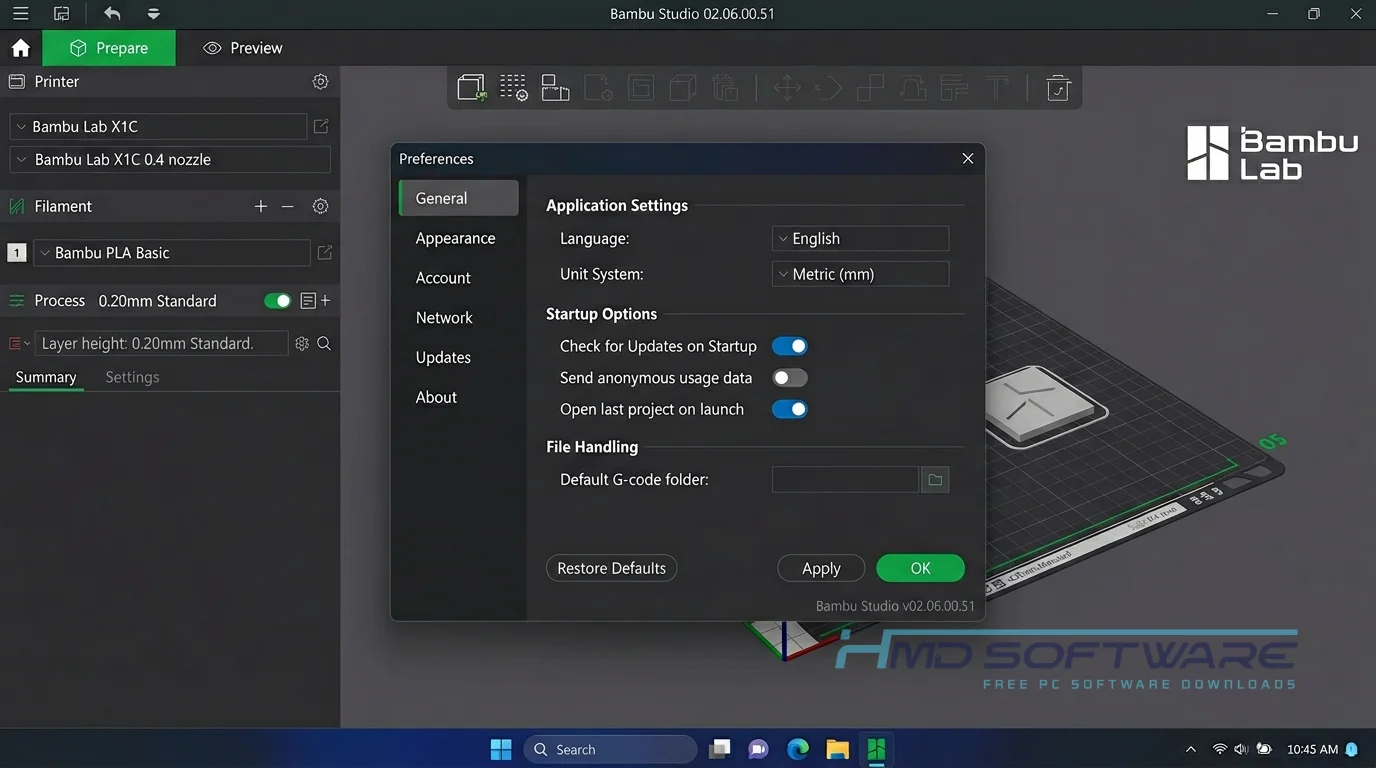Click the 10:45 AM clock
Image resolution: width=1376 pixels, height=768 pixels.
(x=1312, y=749)
